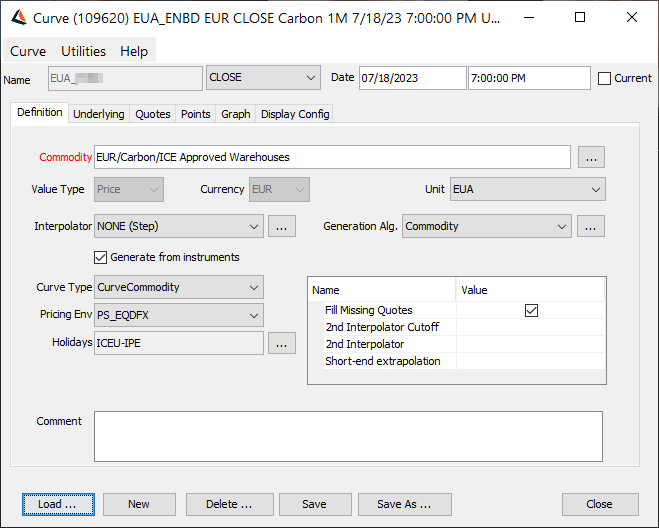The width and height of the screenshot is (659, 528).
Task: Switch to the Display Config tab
Action: point(295,114)
